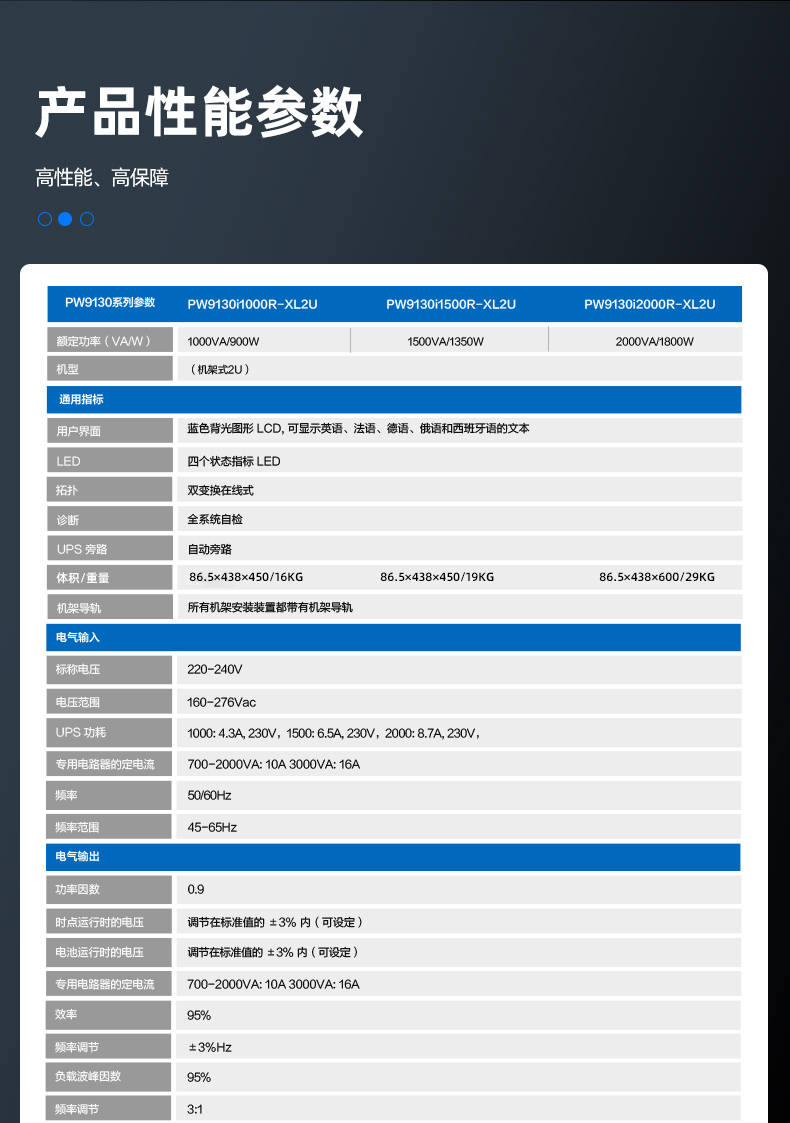Select the filled blue carousel dot

click(65, 219)
